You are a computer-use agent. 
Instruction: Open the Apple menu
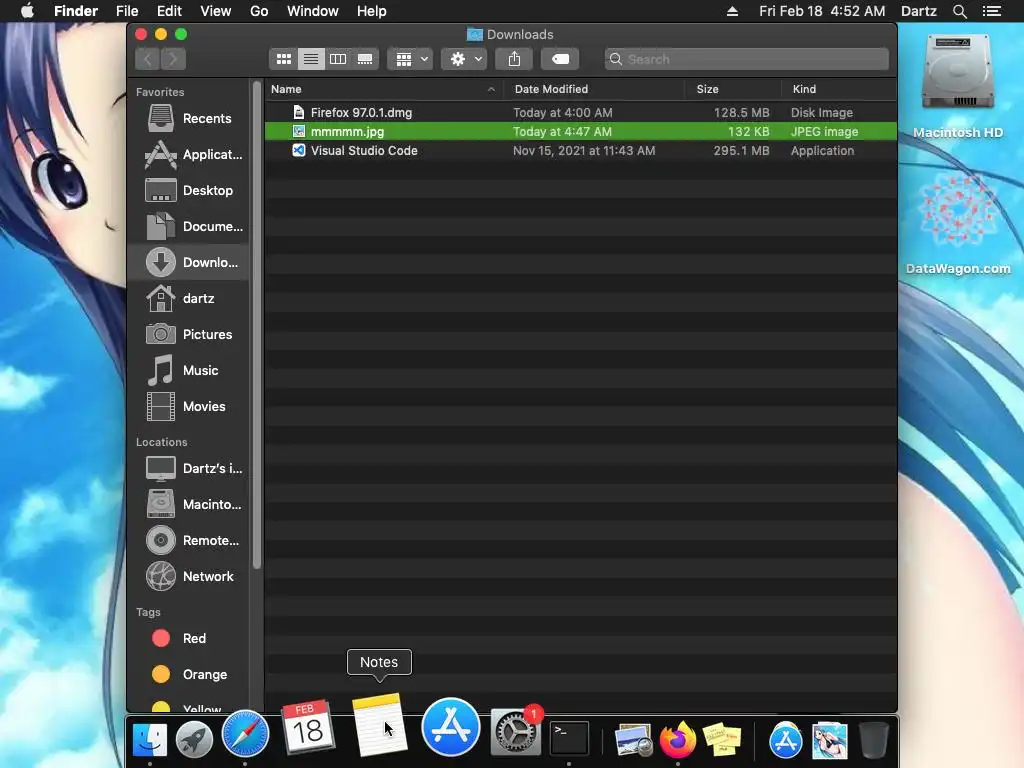(x=27, y=11)
